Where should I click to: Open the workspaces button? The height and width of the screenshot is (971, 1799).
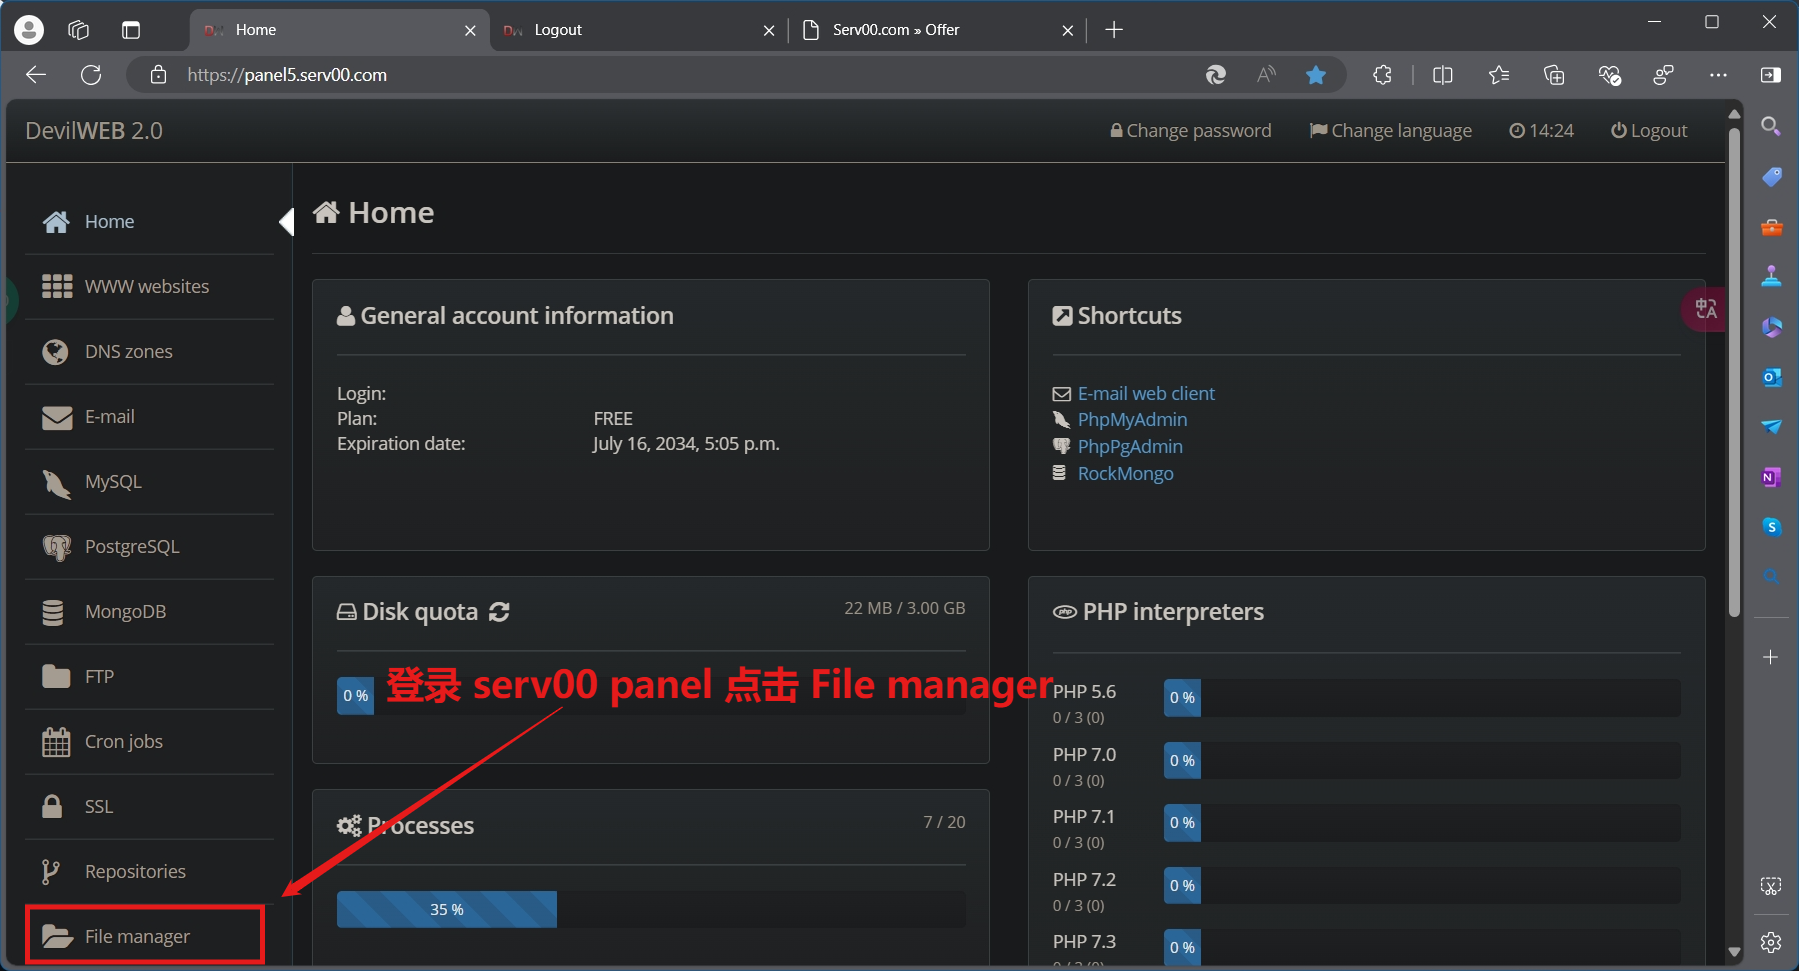pos(78,30)
